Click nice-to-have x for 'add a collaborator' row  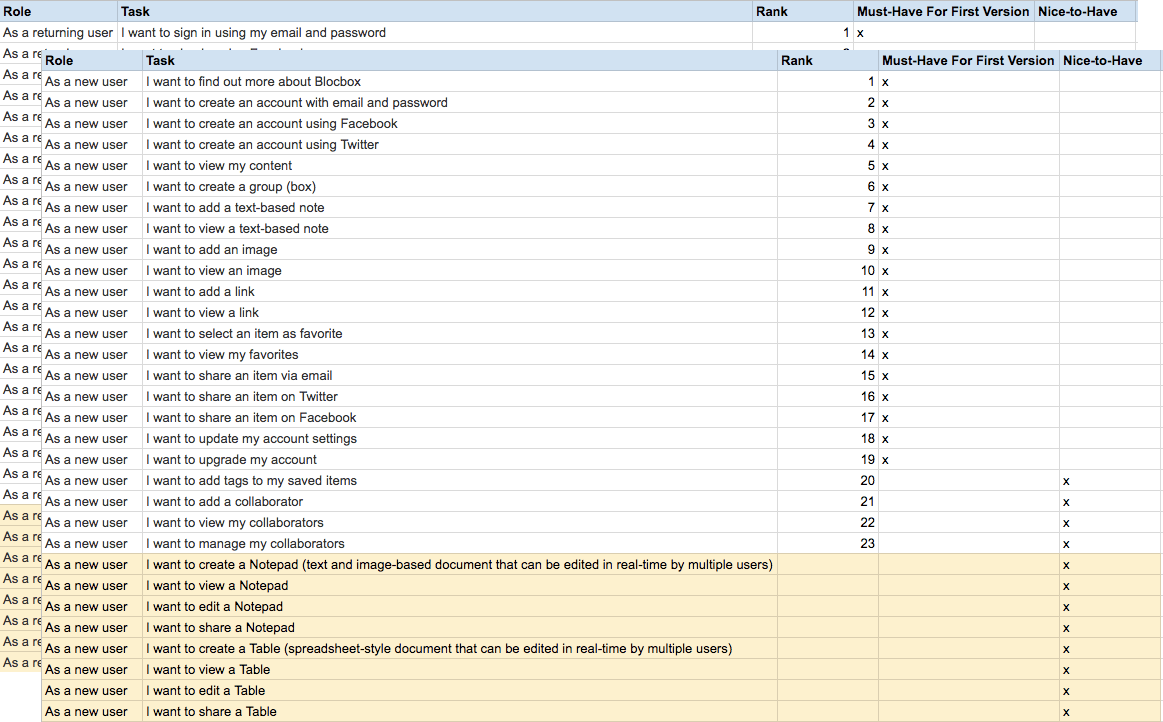click(1066, 502)
